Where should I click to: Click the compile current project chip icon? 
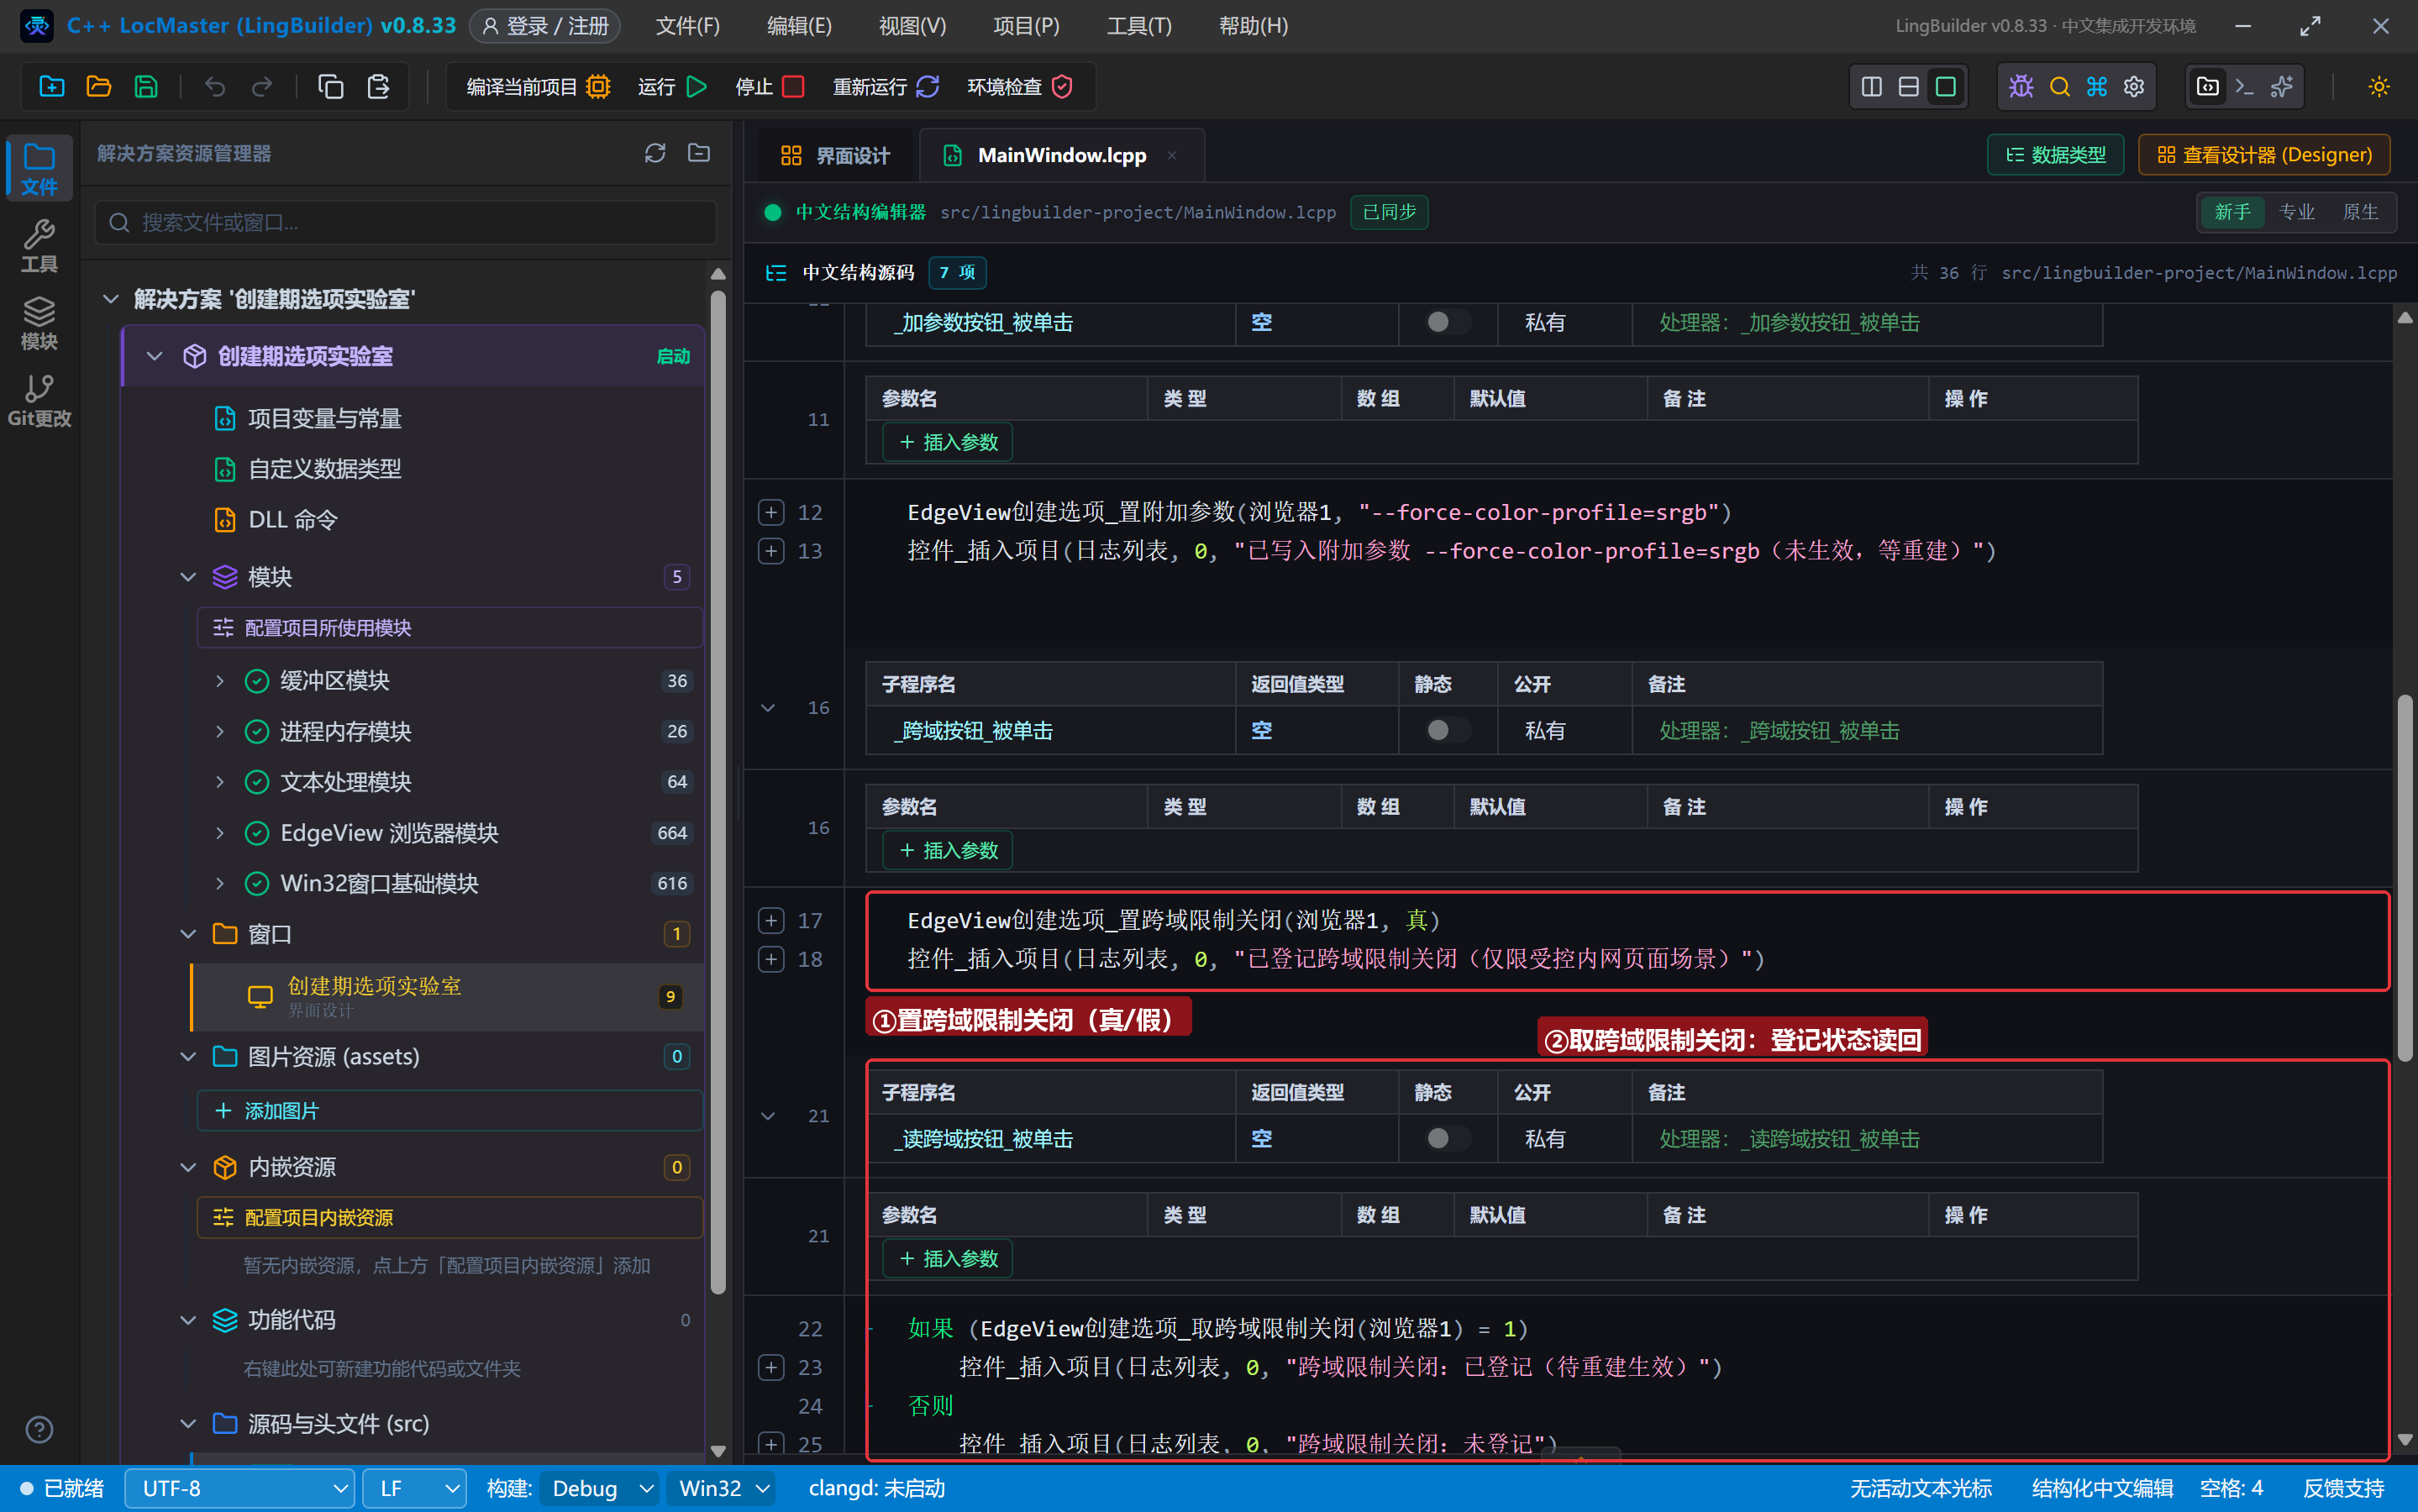pos(598,87)
